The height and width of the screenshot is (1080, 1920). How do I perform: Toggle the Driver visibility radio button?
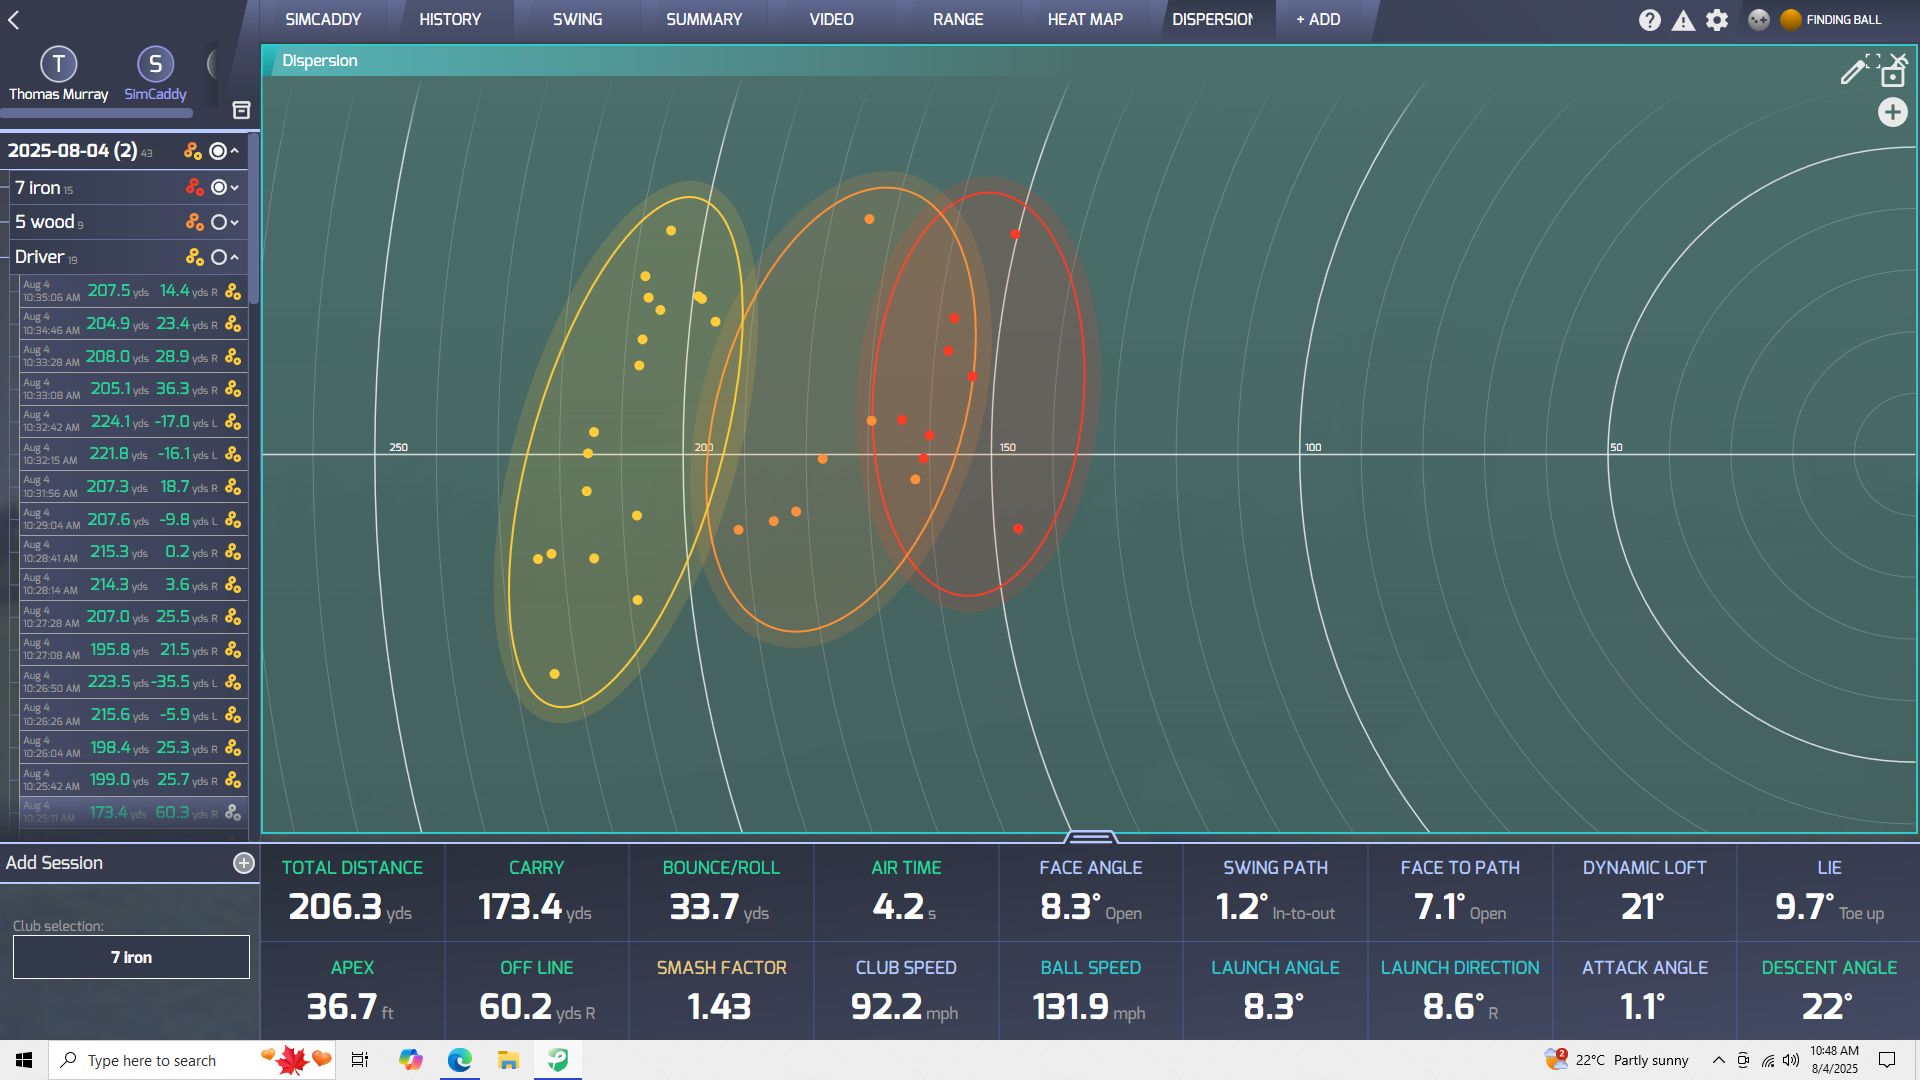219,257
